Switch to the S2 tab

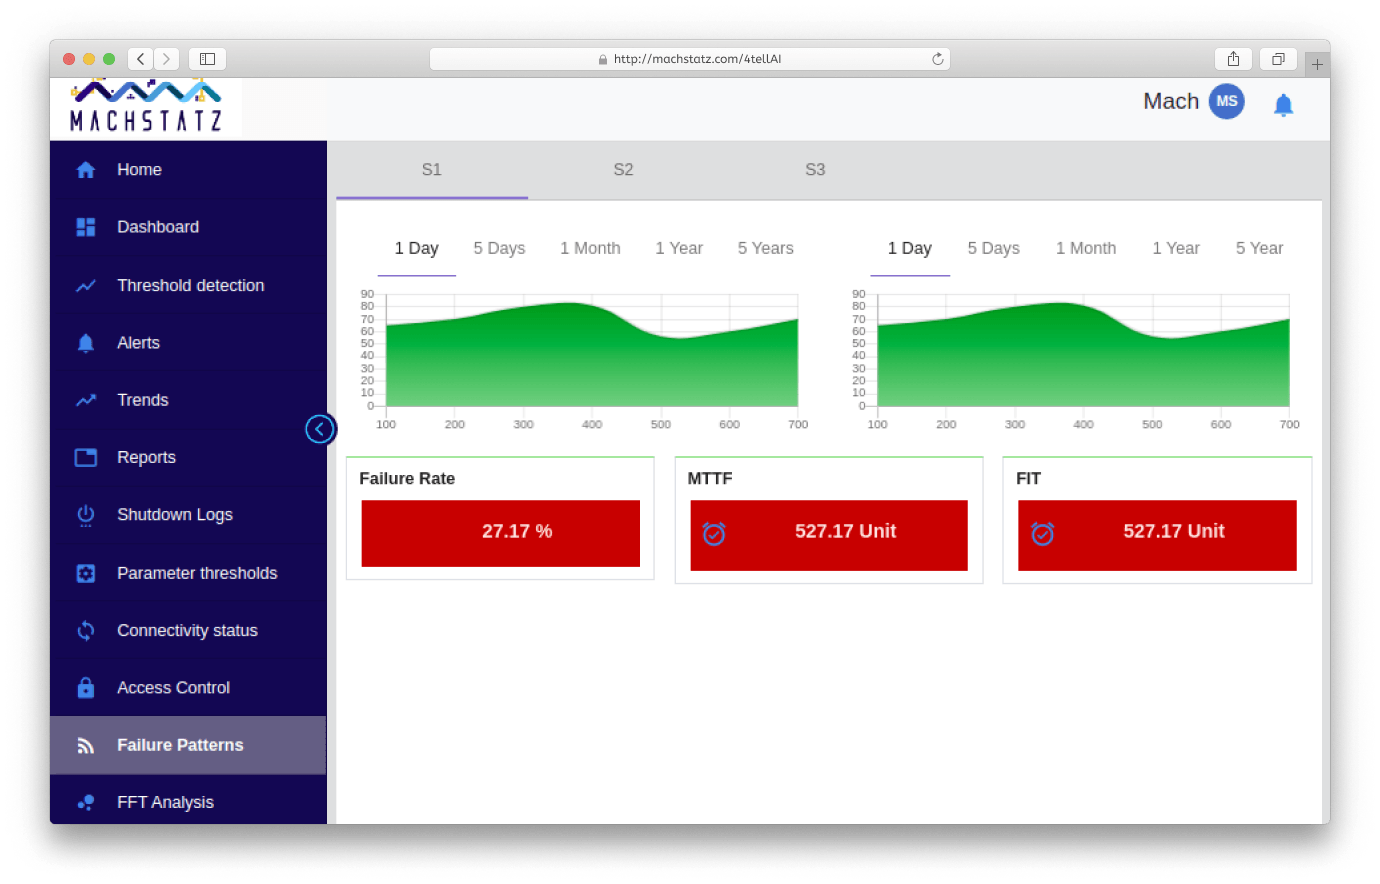click(x=623, y=170)
